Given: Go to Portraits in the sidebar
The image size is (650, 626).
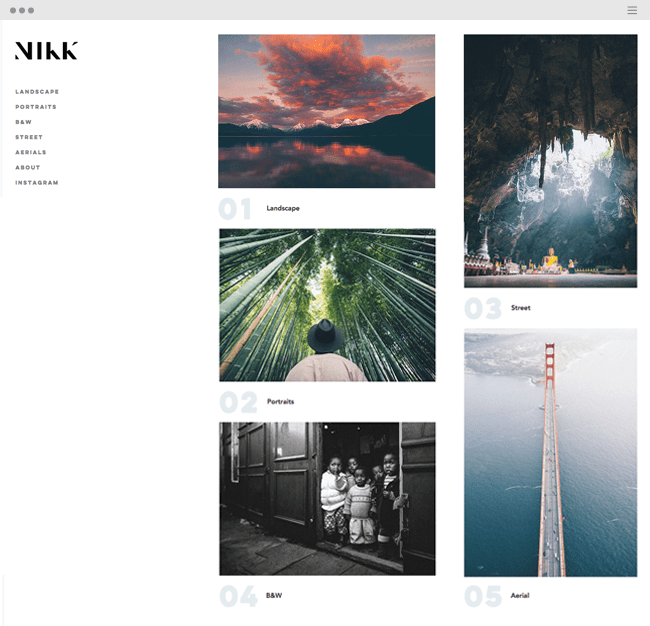Looking at the screenshot, I should pyautogui.click(x=36, y=107).
